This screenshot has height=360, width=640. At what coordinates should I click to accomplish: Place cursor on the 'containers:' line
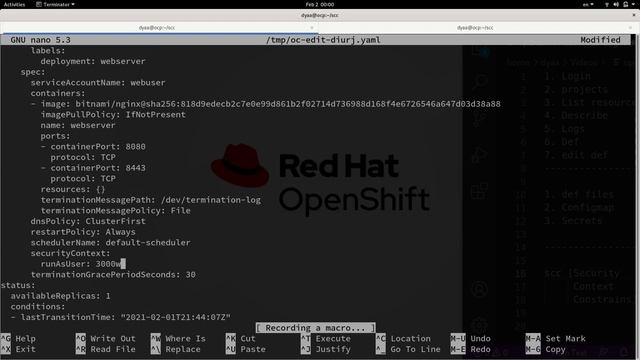58,93
